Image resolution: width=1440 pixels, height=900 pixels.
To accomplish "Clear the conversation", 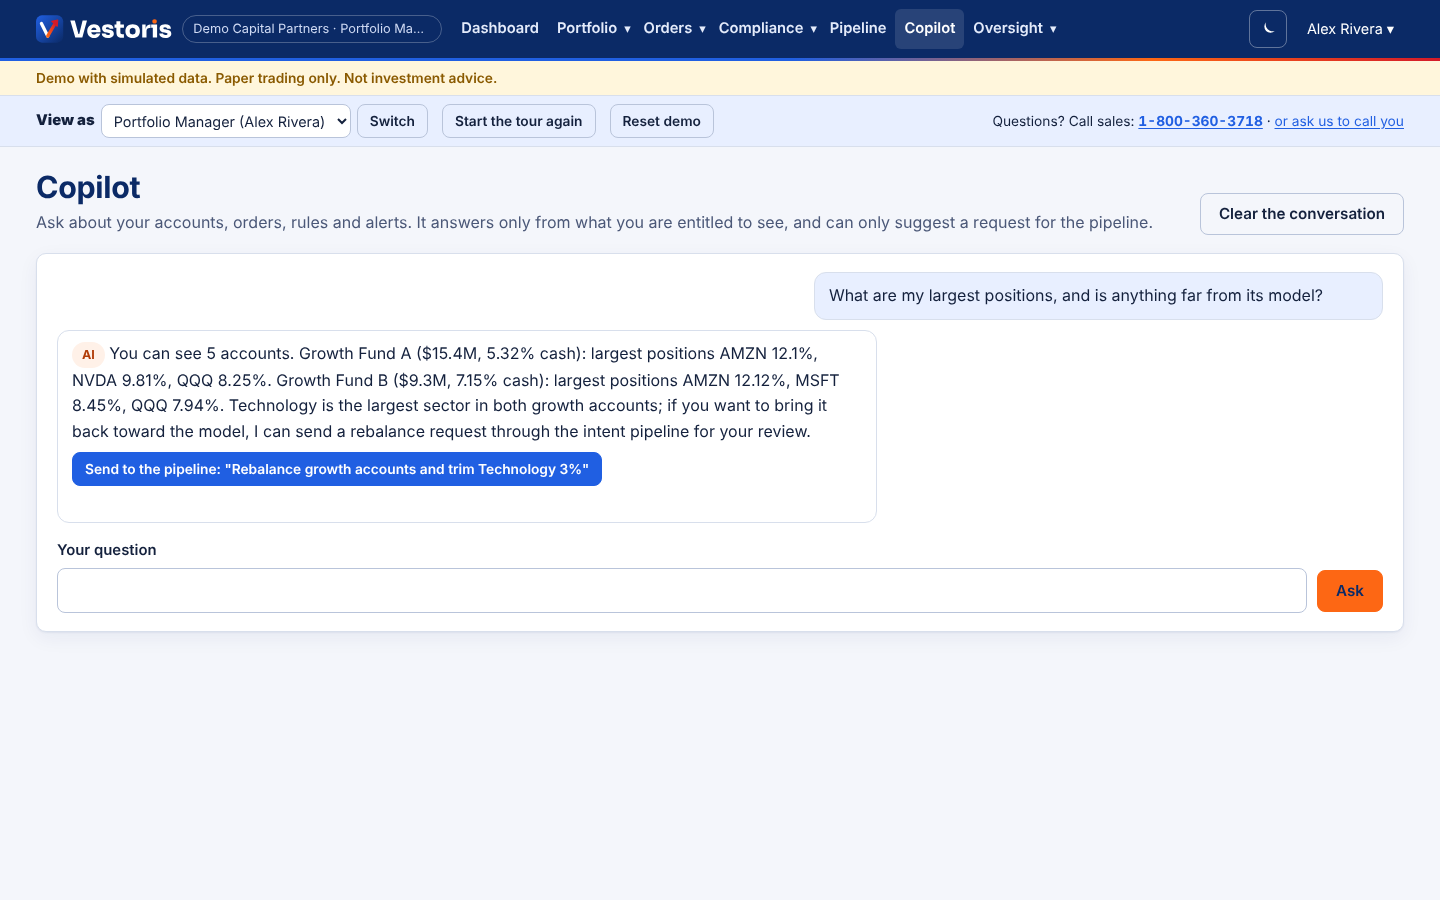I will tap(1301, 214).
